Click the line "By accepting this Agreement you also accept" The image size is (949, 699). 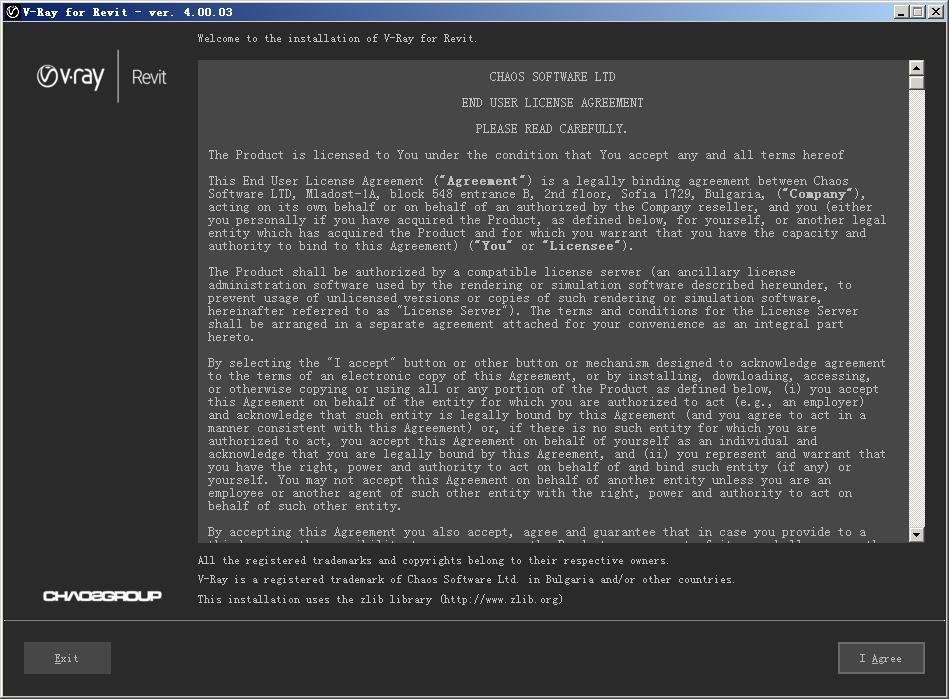(536, 533)
